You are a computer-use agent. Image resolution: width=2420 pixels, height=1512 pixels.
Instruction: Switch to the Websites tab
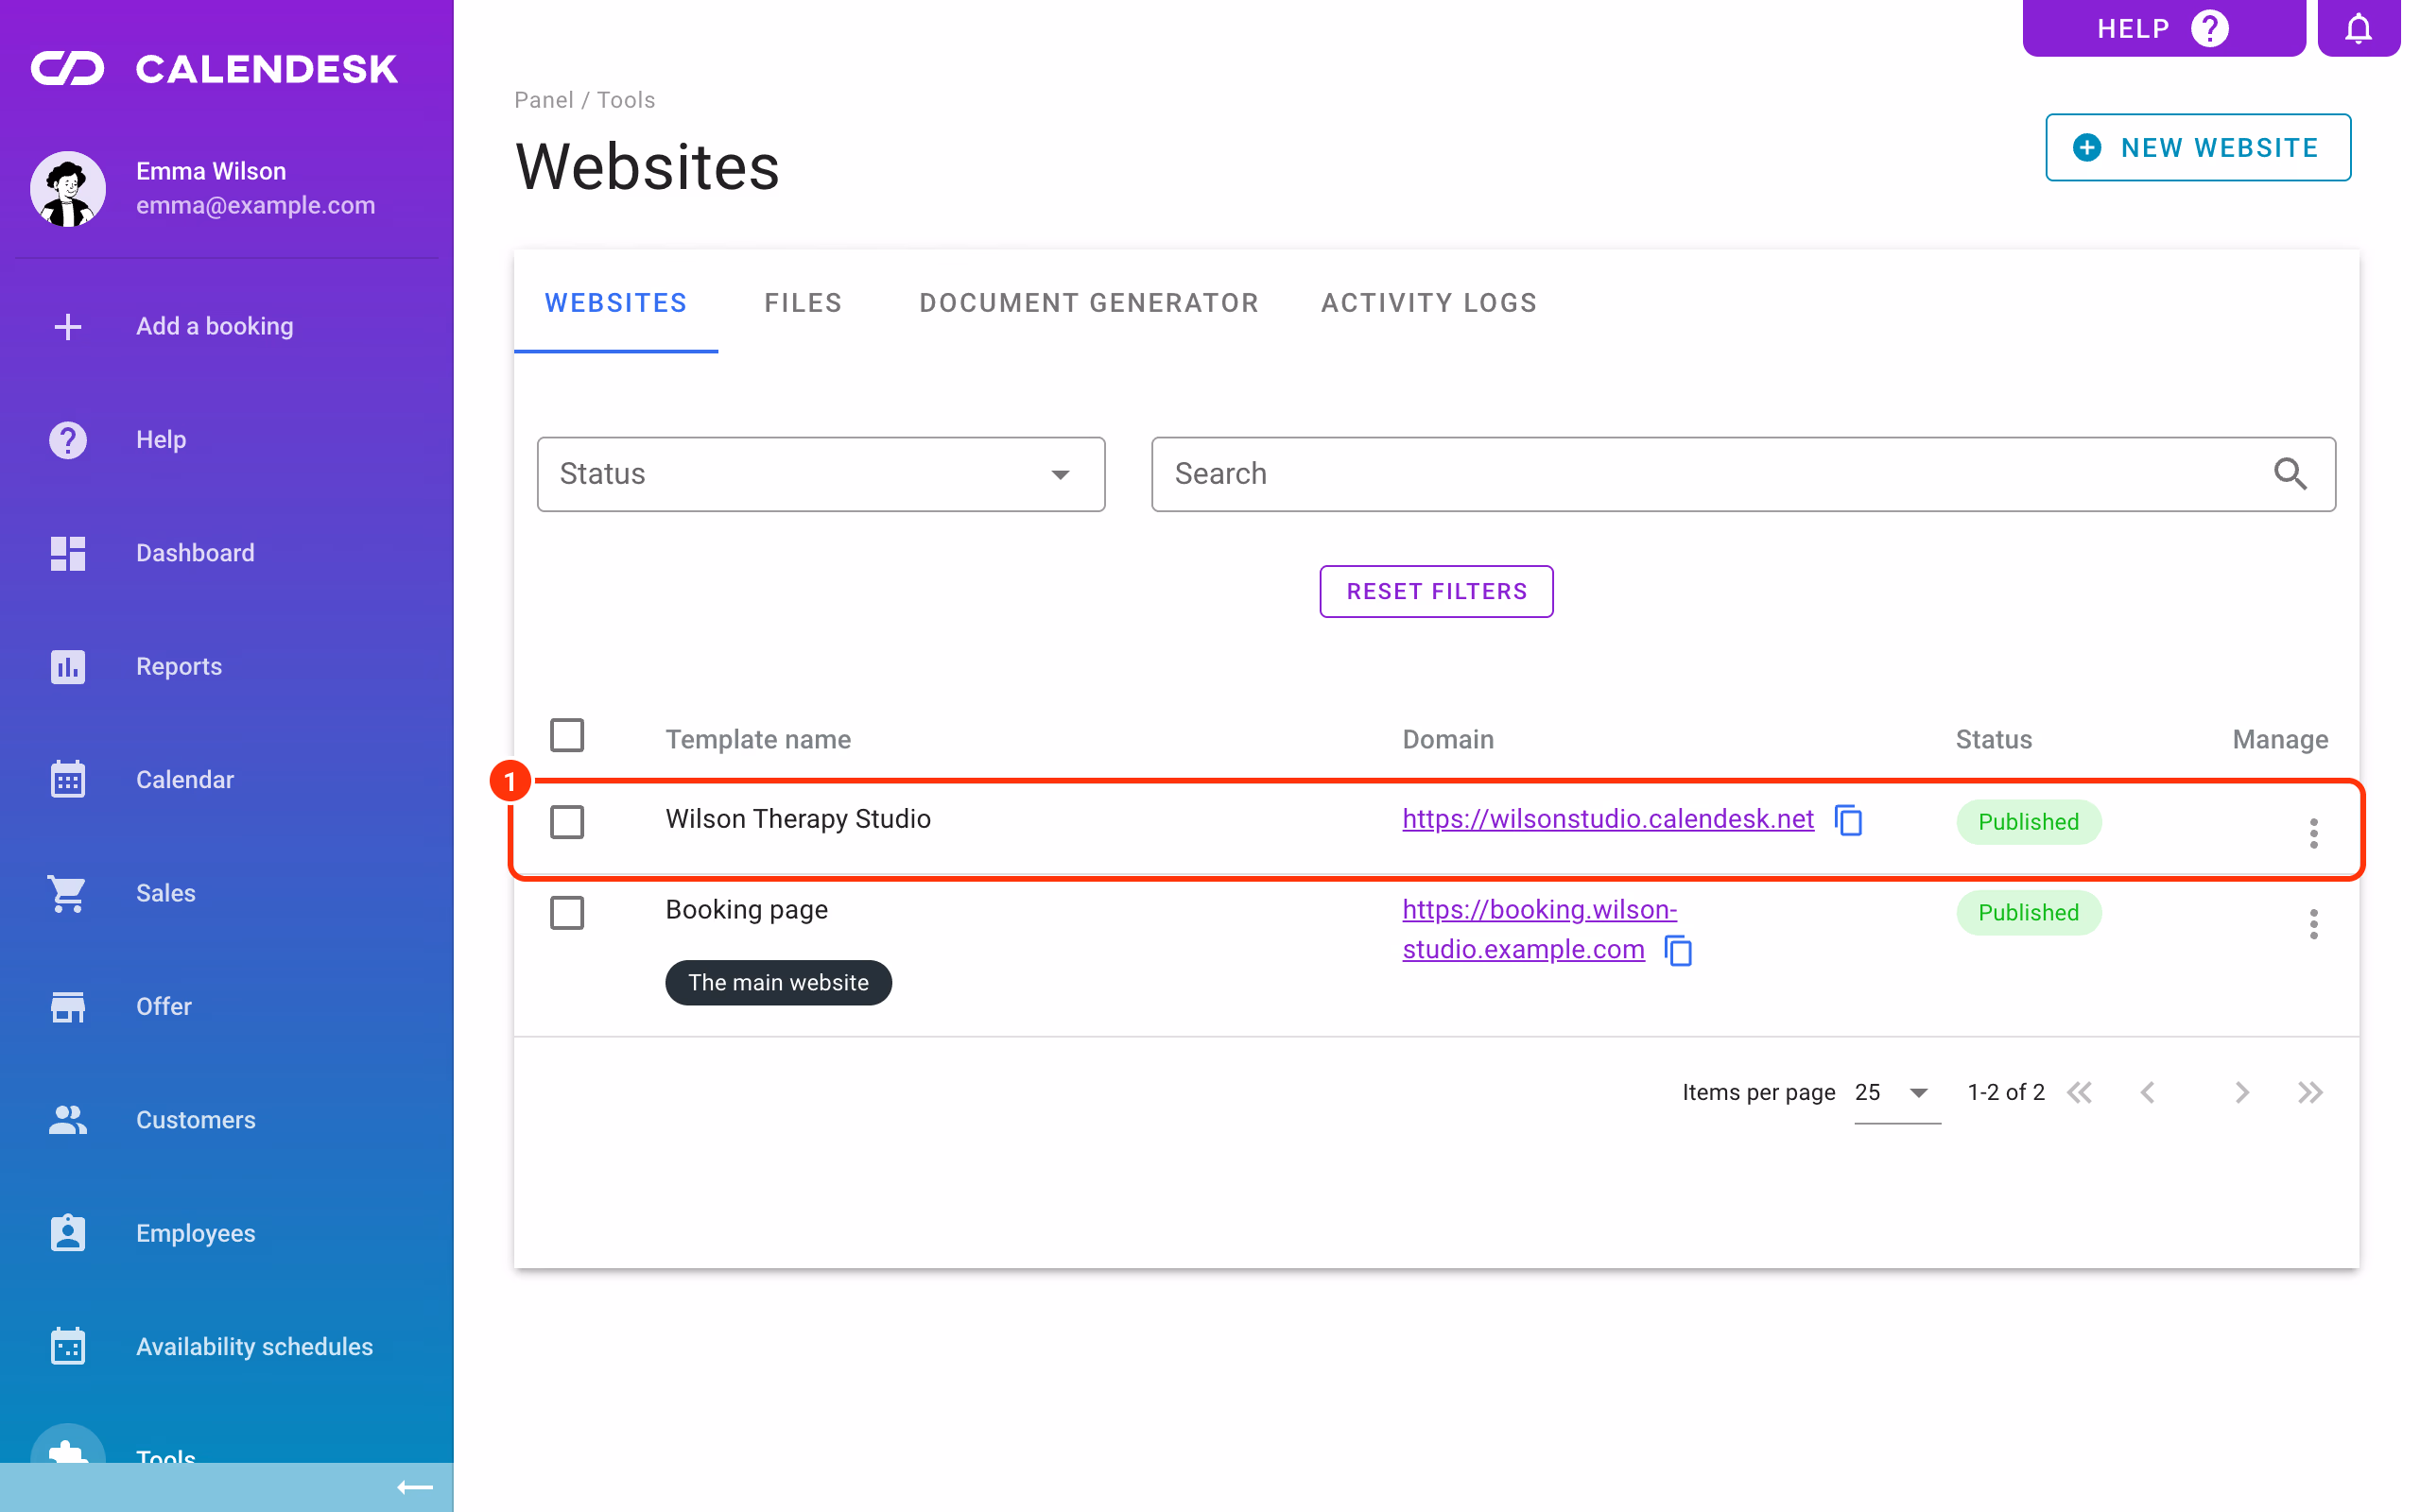pyautogui.click(x=616, y=303)
